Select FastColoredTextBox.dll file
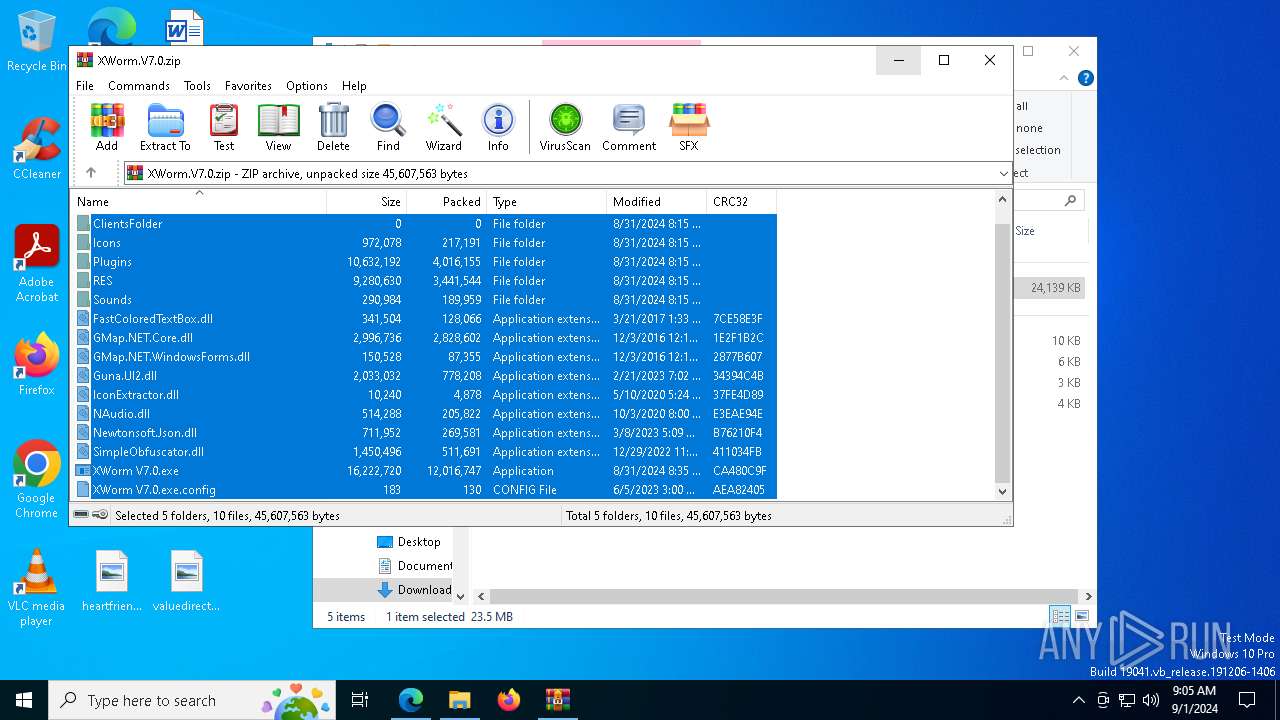 click(x=425, y=319)
